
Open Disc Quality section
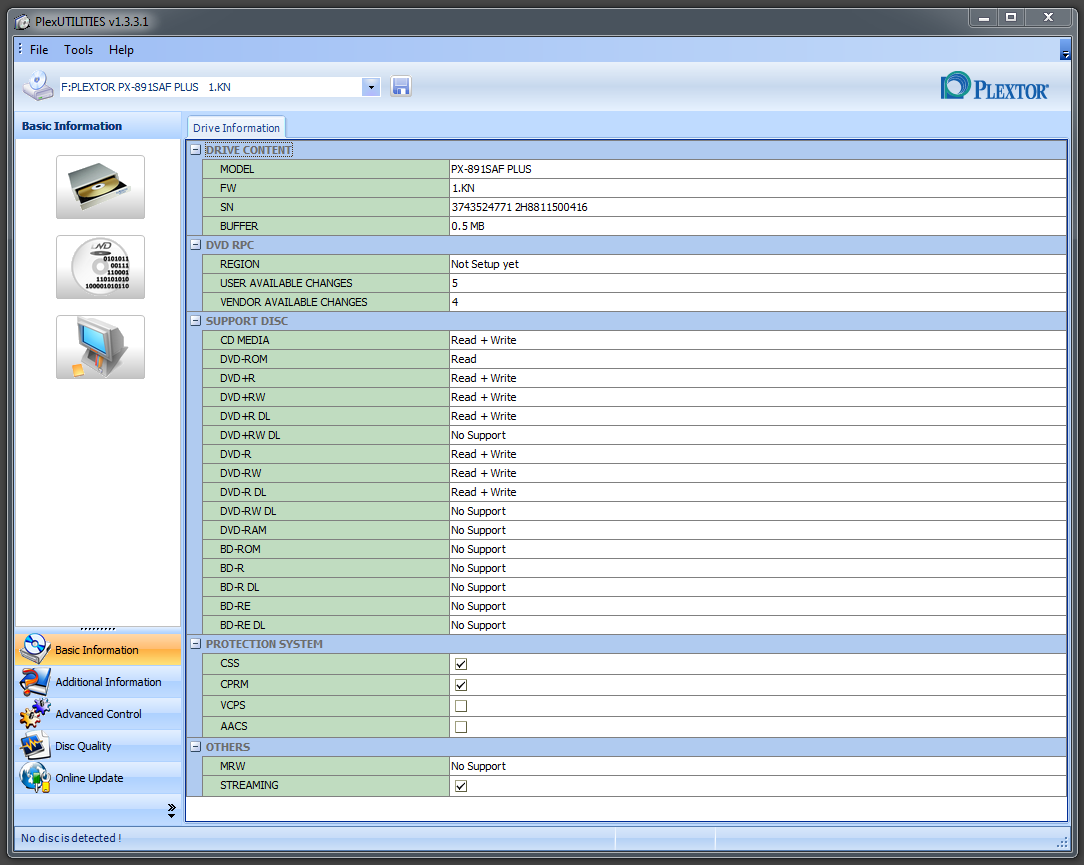click(x=98, y=746)
